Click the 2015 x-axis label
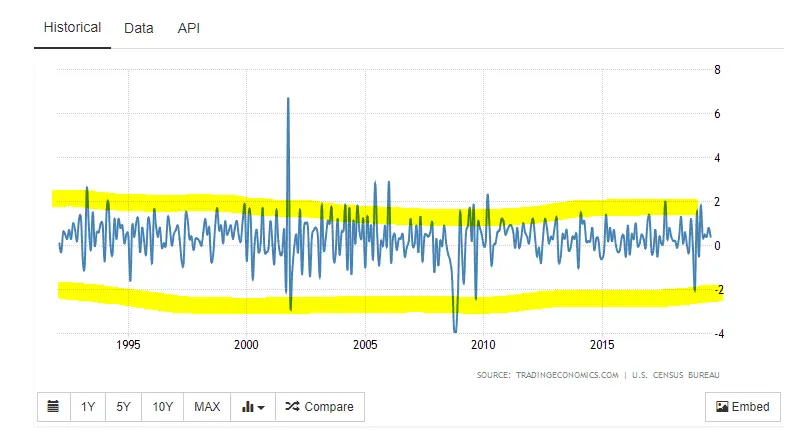 [602, 345]
